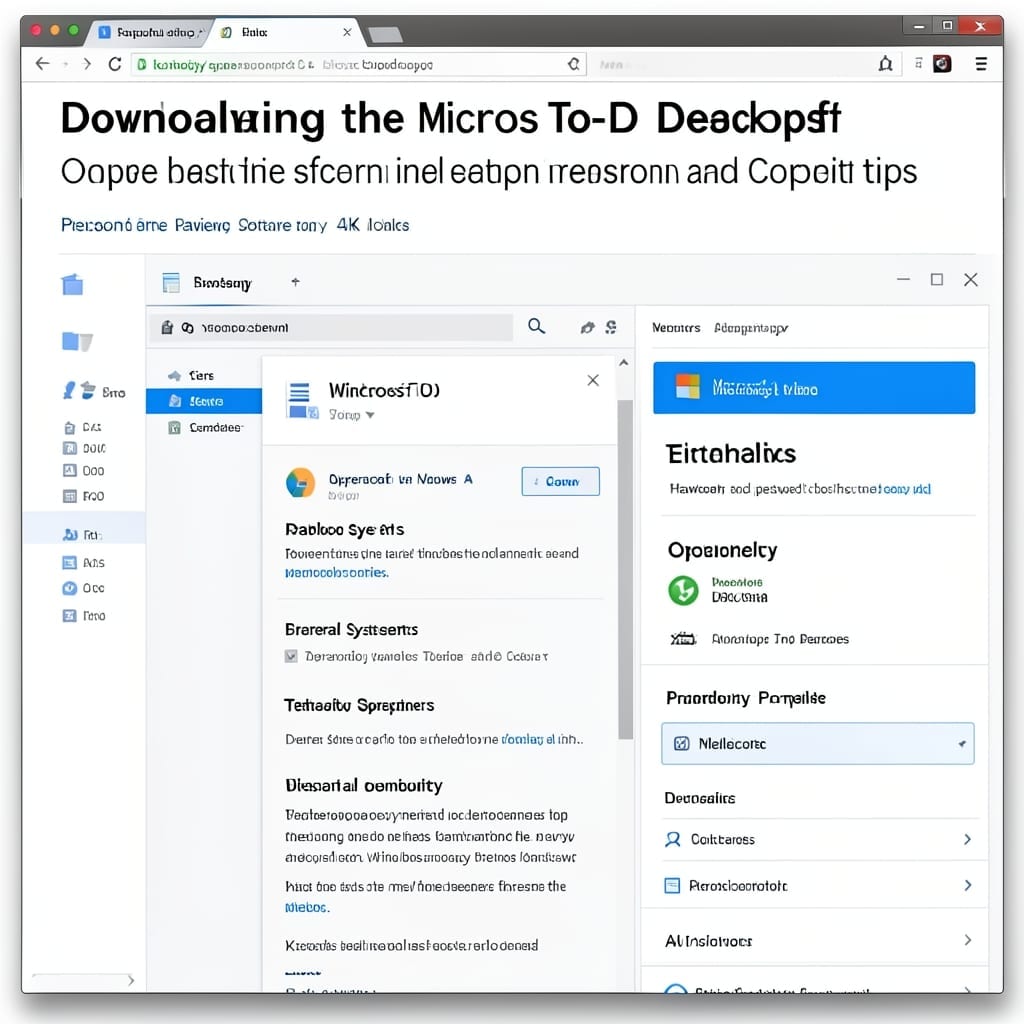Open new browser tab button
The image size is (1024, 1024).
click(x=385, y=34)
